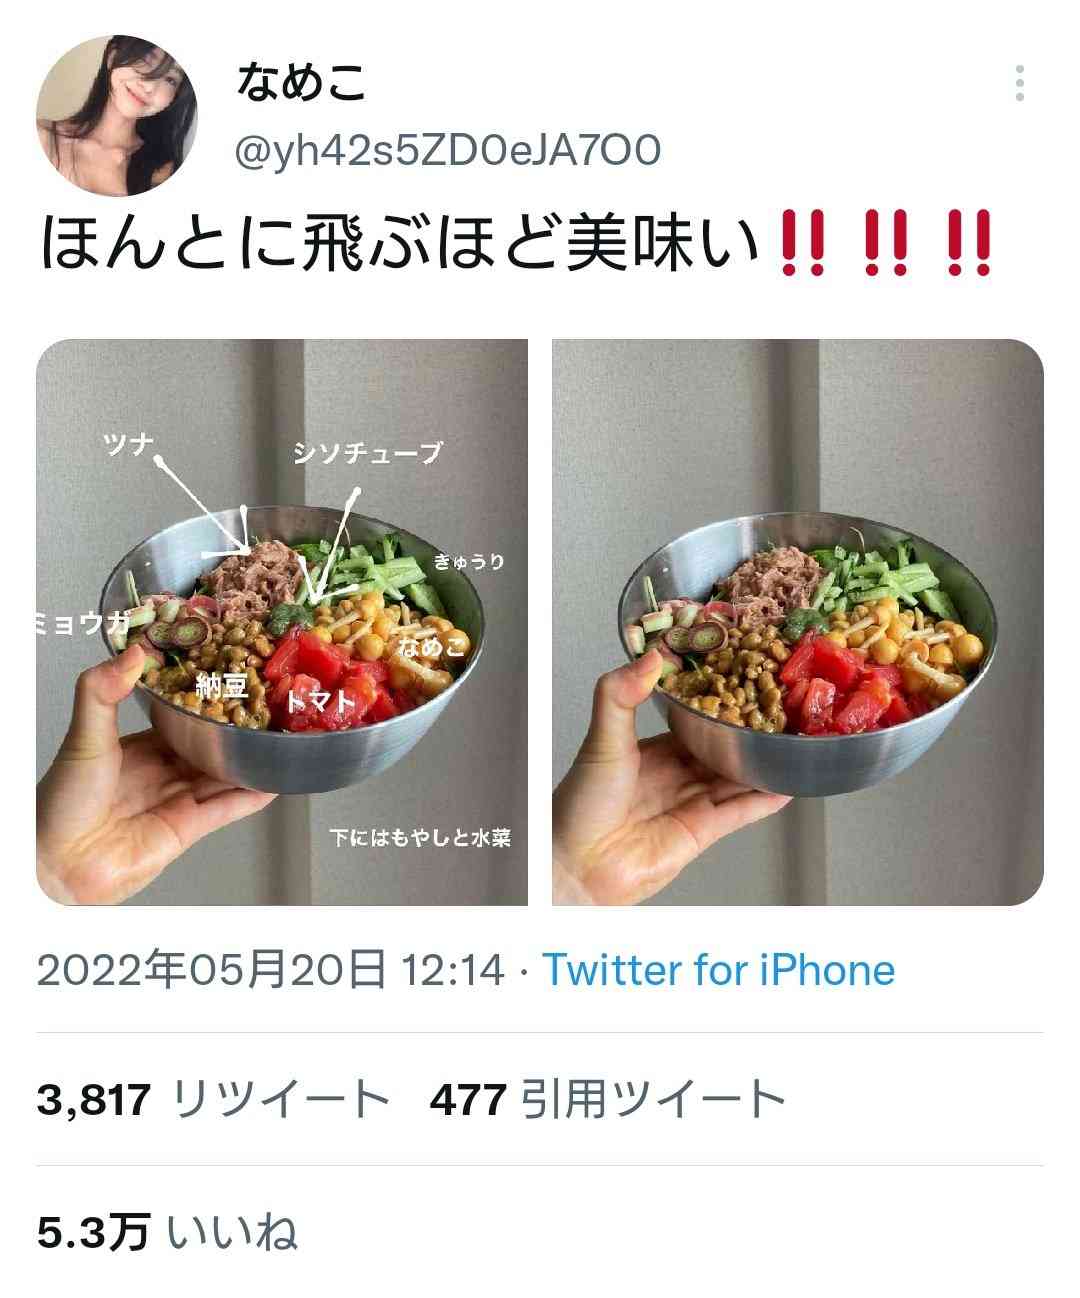Click the ツナ label in left photo
Image resolution: width=1080 pixels, height=1298 pixels.
(127, 442)
